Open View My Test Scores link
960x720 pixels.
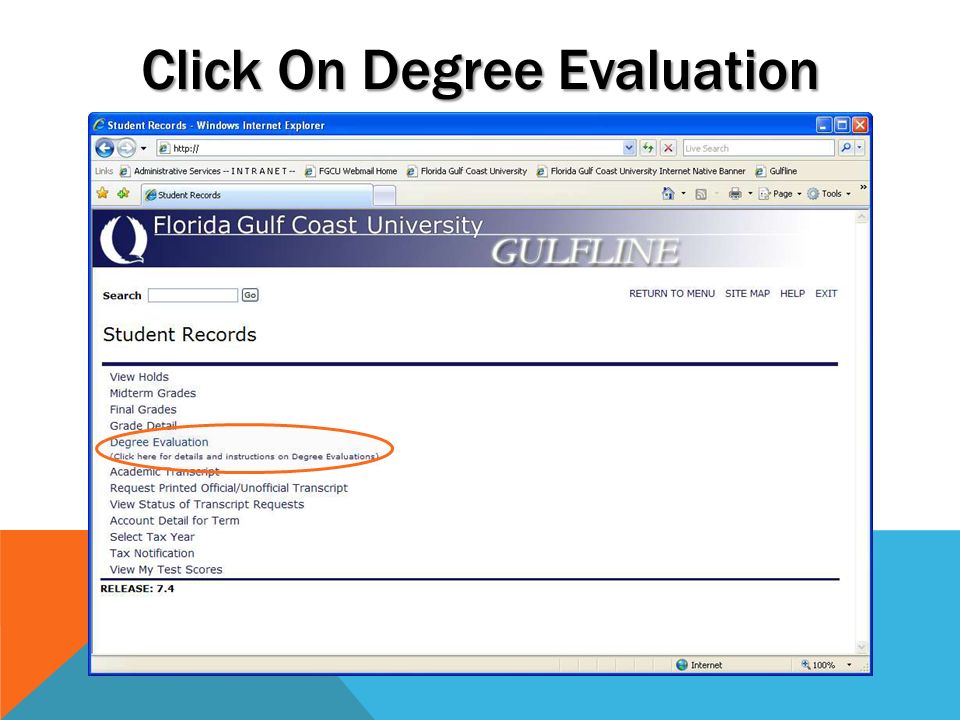[166, 569]
